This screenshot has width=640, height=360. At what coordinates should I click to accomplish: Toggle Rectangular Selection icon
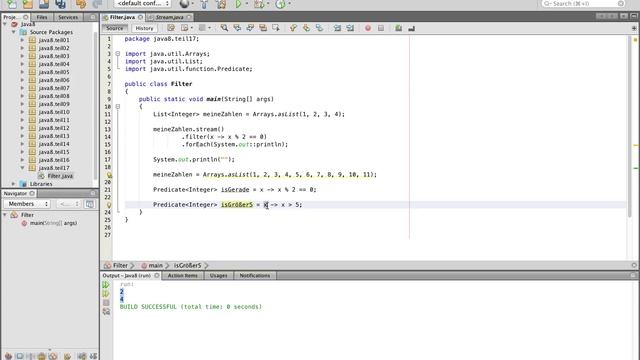[x=276, y=28]
